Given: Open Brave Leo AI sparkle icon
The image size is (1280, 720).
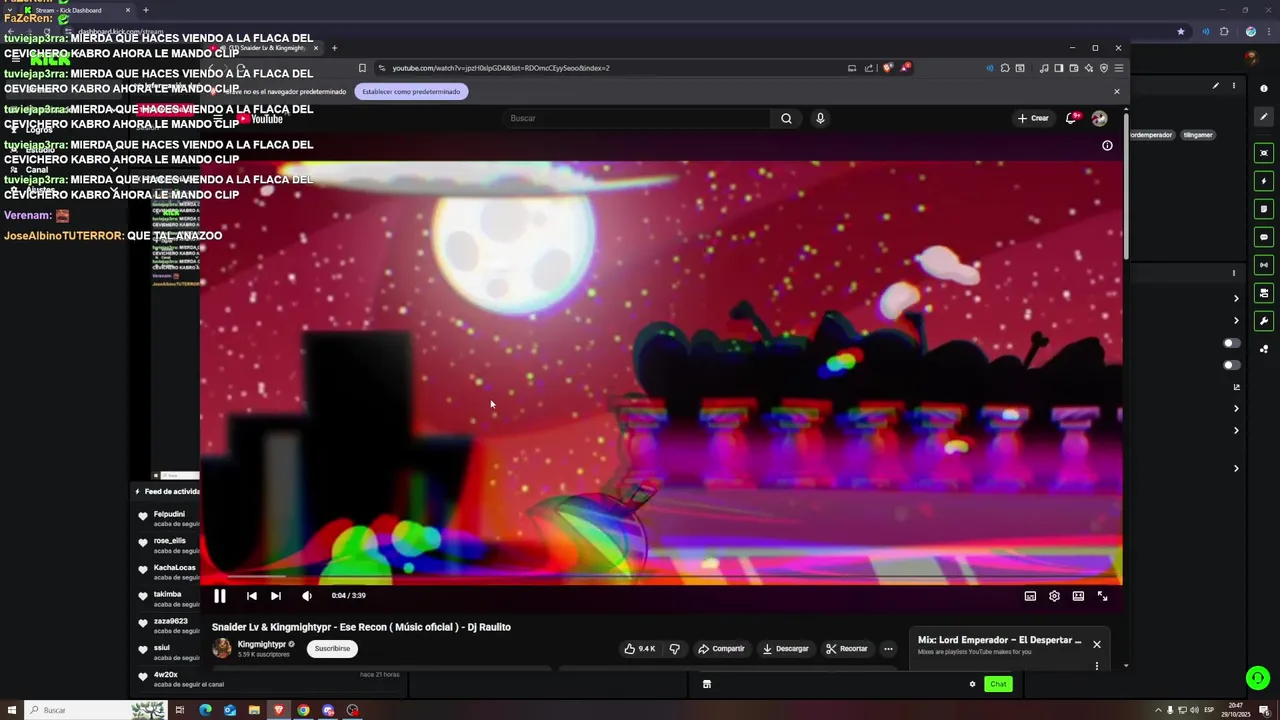Looking at the screenshot, I should 1089,68.
